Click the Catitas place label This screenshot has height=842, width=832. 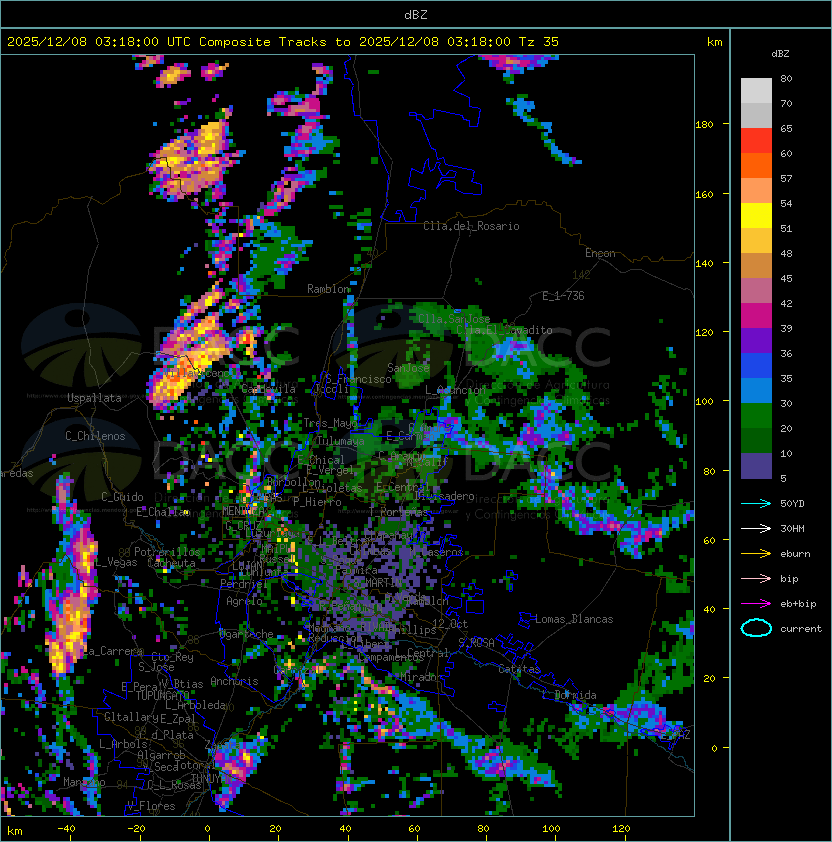tap(519, 669)
